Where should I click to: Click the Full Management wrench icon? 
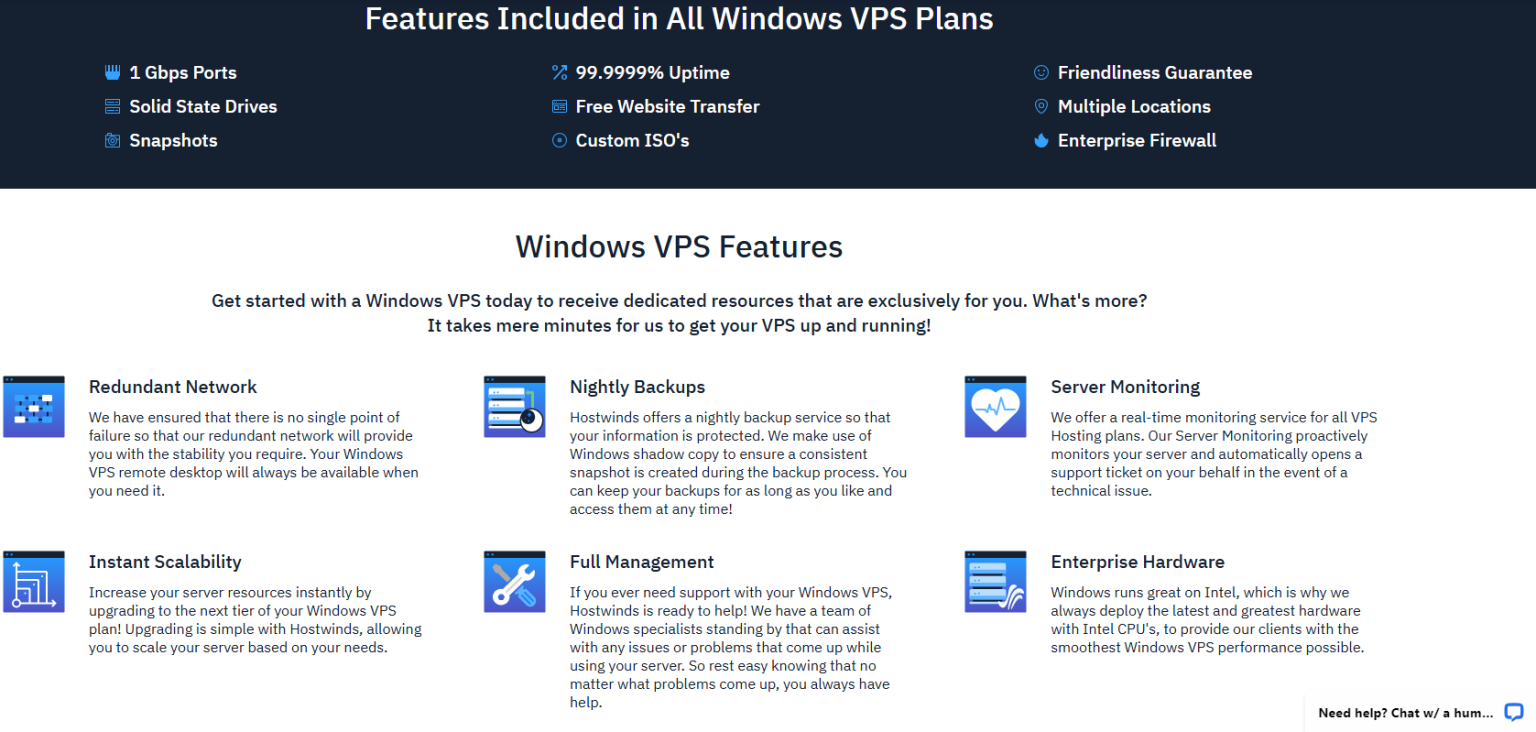tap(514, 581)
